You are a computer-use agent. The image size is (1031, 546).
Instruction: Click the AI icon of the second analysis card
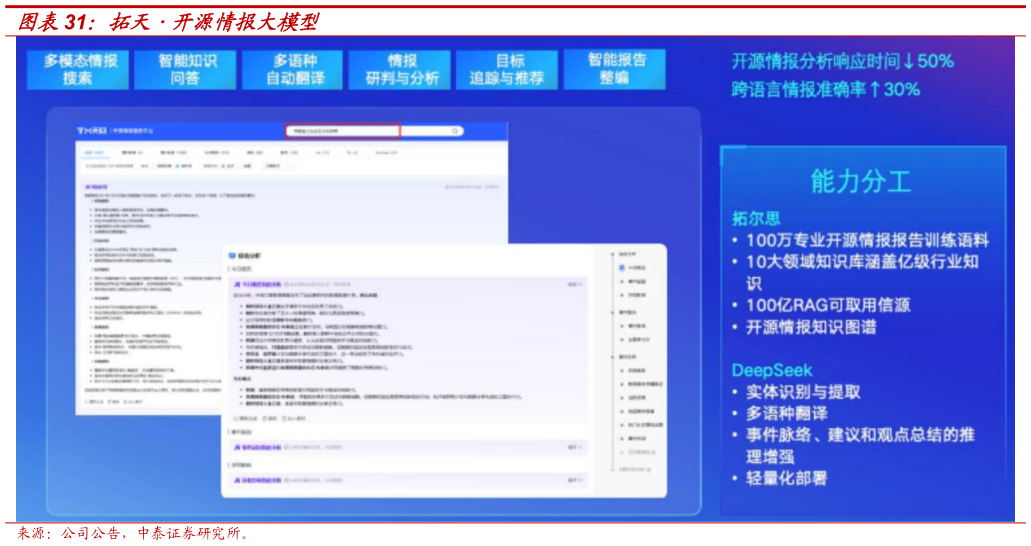(x=237, y=447)
